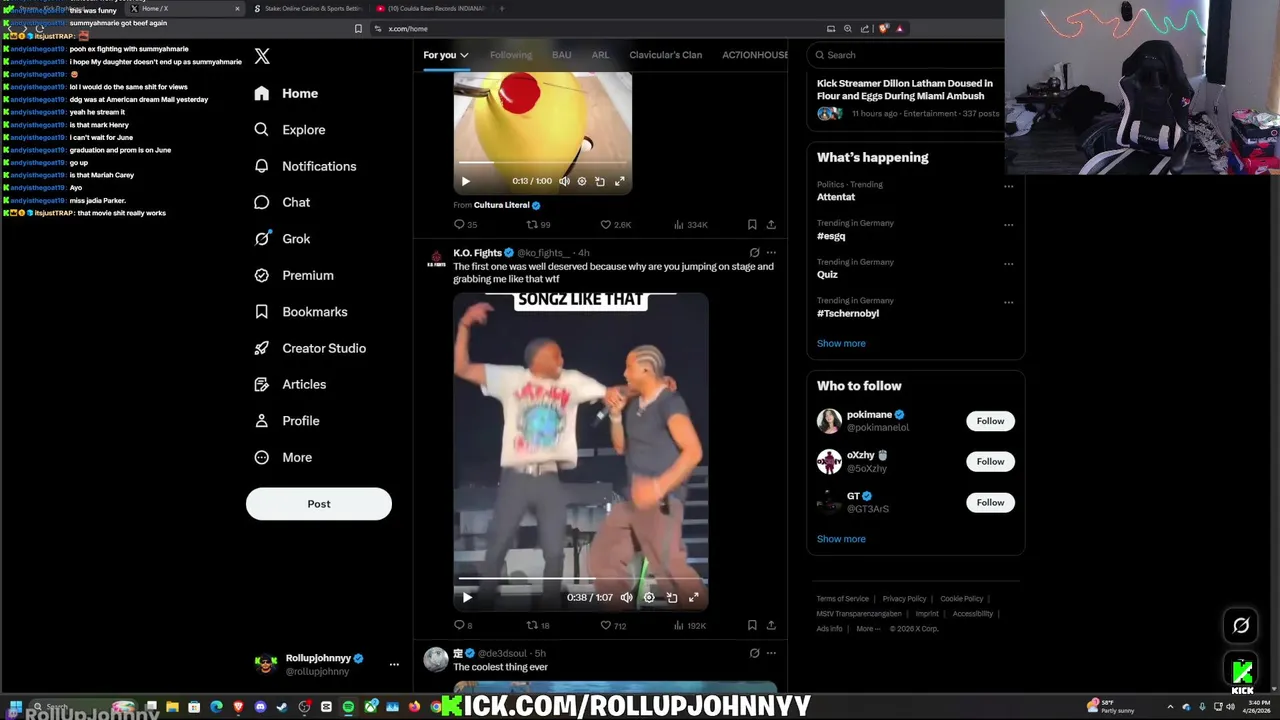Screen dimensions: 1280x720
Task: Switch to the BAU tab
Action: pyautogui.click(x=562, y=55)
